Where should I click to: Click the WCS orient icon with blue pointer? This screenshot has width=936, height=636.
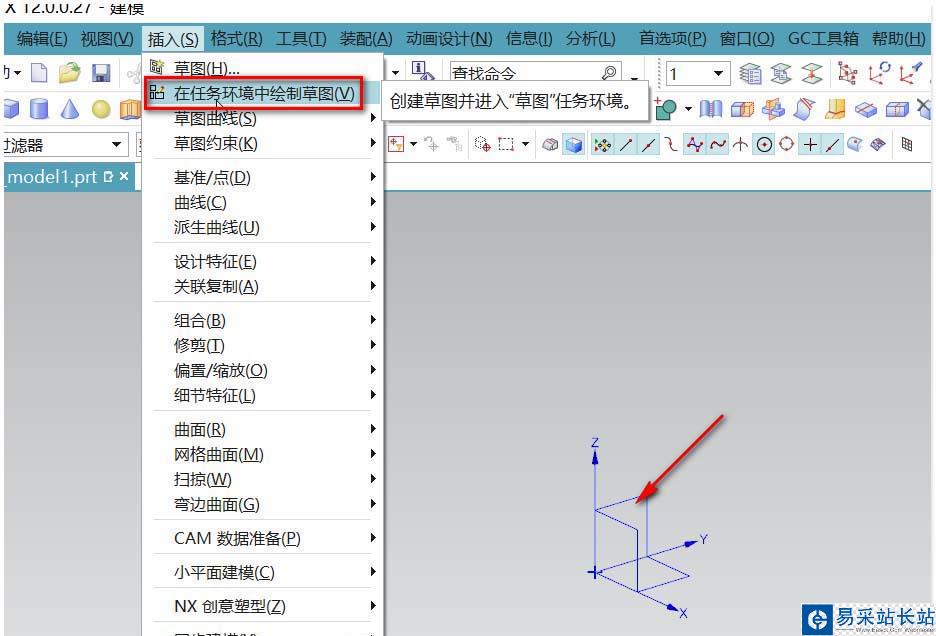[910, 73]
